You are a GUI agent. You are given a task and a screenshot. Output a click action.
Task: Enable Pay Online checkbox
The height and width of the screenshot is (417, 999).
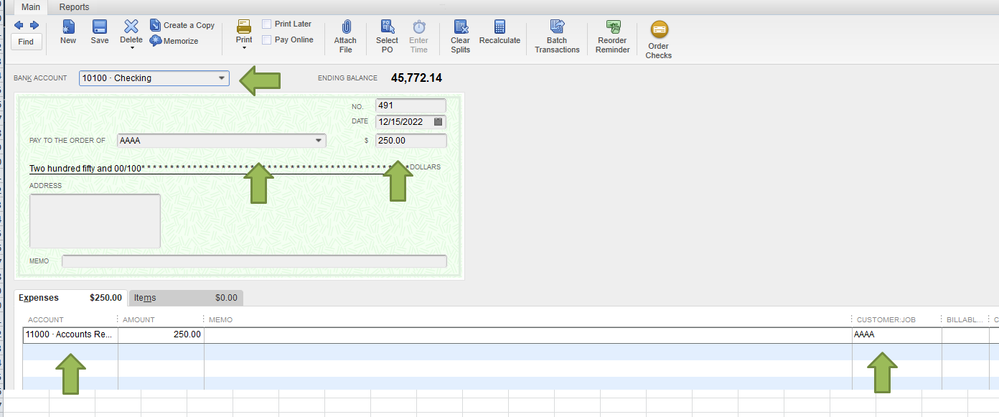[266, 39]
